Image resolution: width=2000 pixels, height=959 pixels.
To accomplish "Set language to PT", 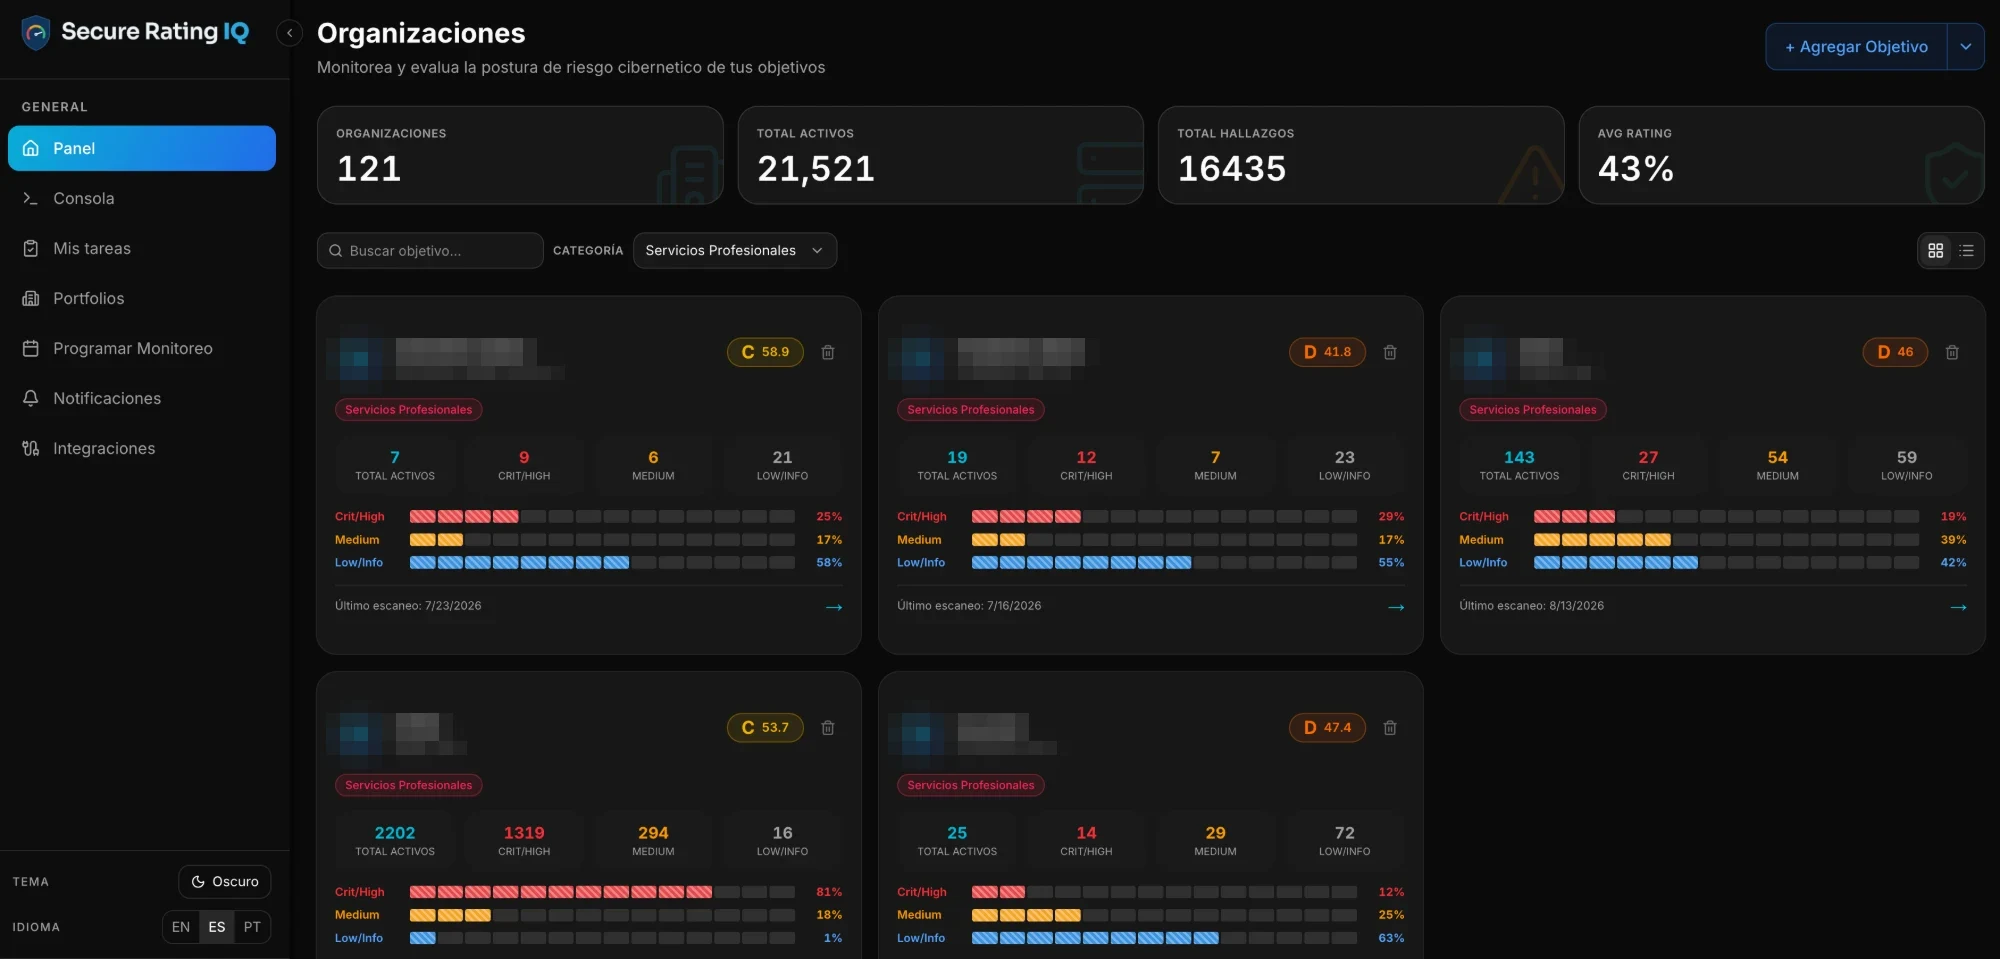I will pos(252,927).
